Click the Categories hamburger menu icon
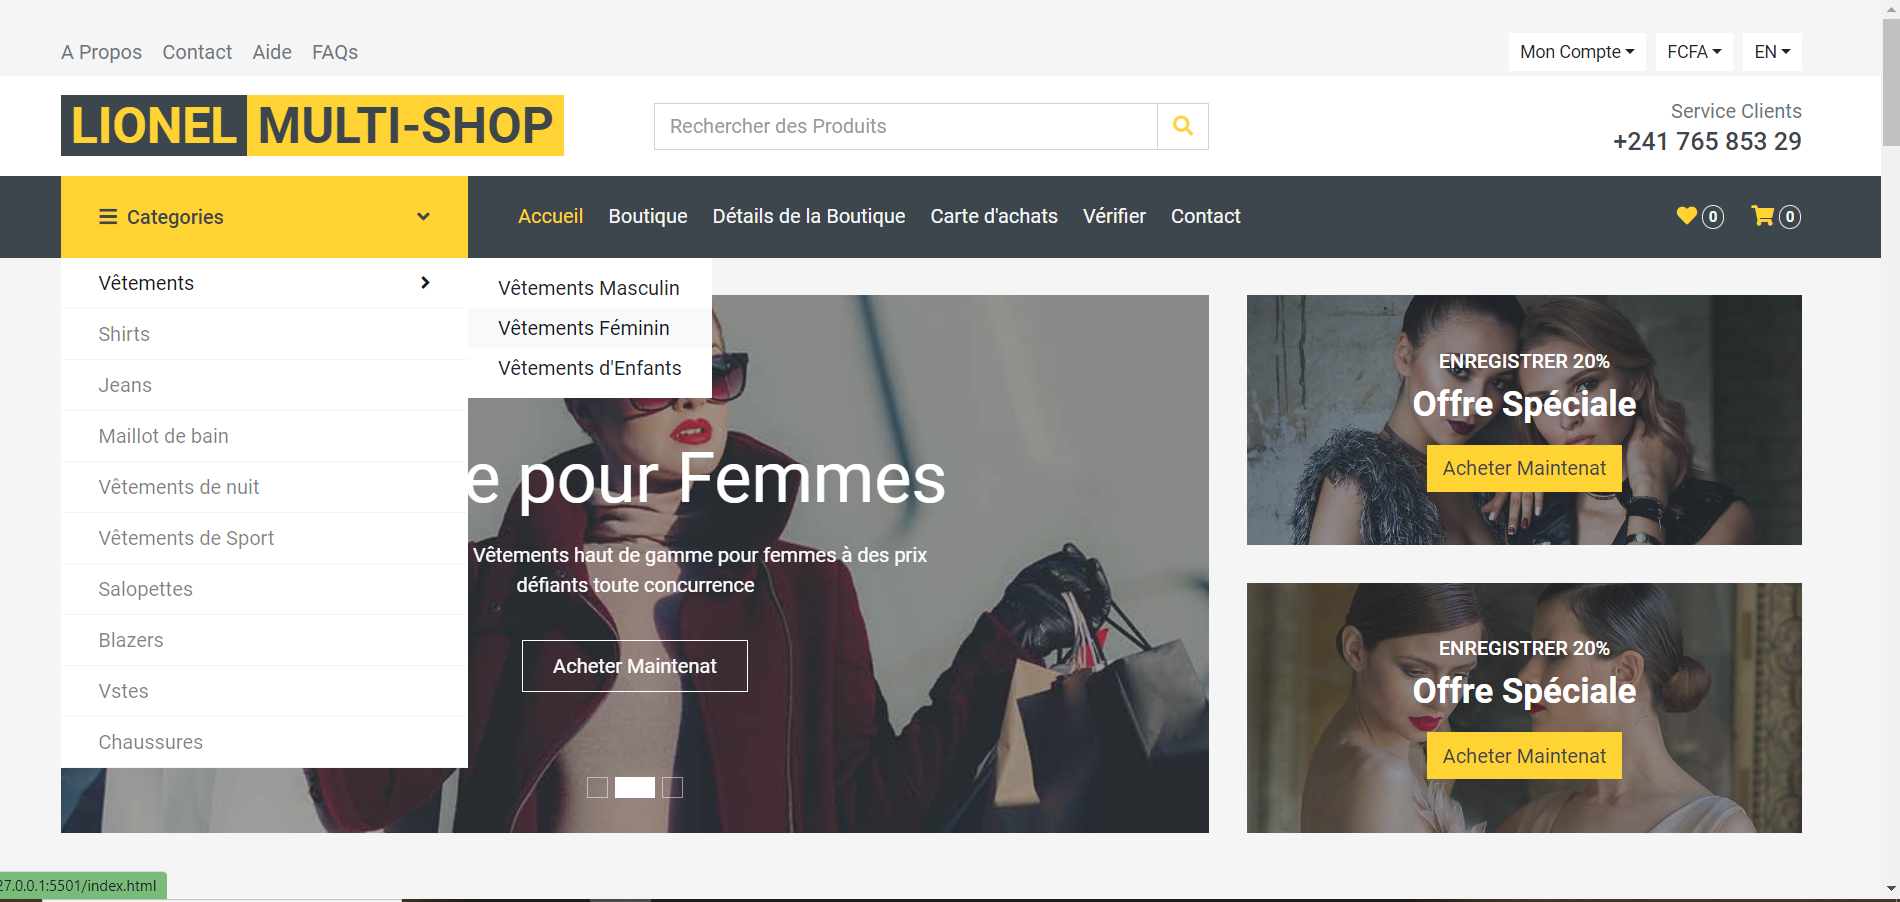 point(108,217)
